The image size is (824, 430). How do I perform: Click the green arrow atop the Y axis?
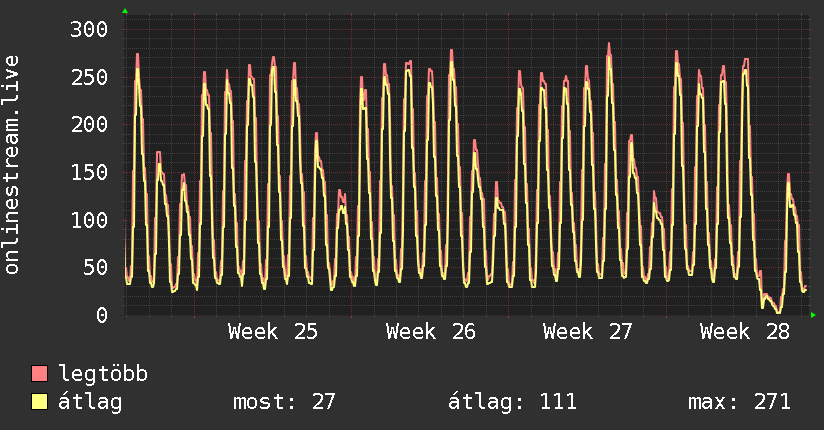125,11
